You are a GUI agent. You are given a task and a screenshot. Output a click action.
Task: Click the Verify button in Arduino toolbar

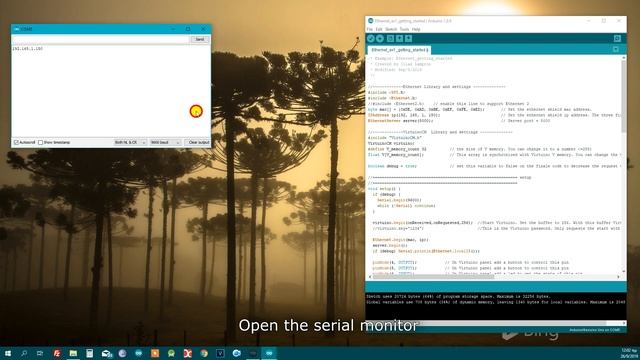tap(371, 38)
